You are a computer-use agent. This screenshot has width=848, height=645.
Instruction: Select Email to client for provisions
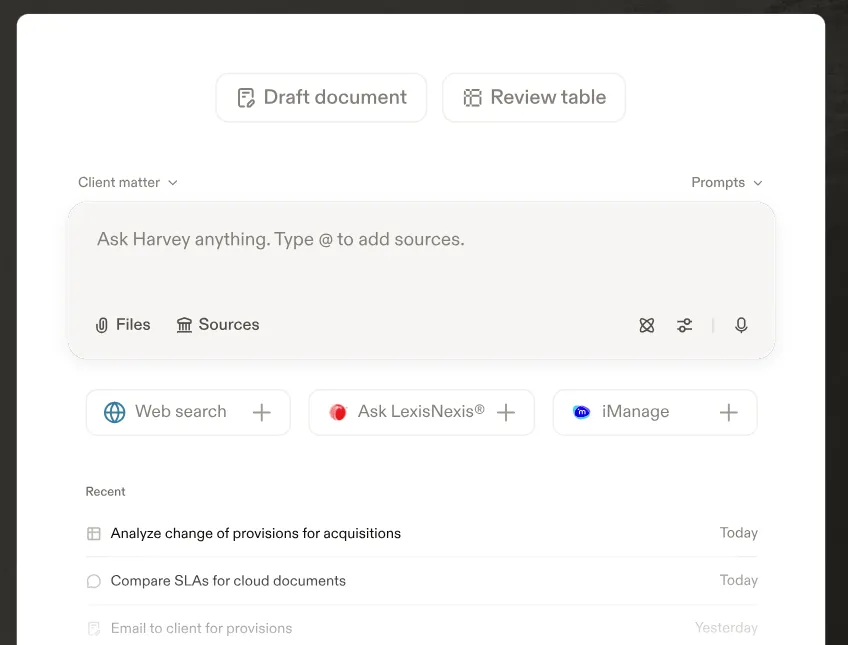(201, 628)
